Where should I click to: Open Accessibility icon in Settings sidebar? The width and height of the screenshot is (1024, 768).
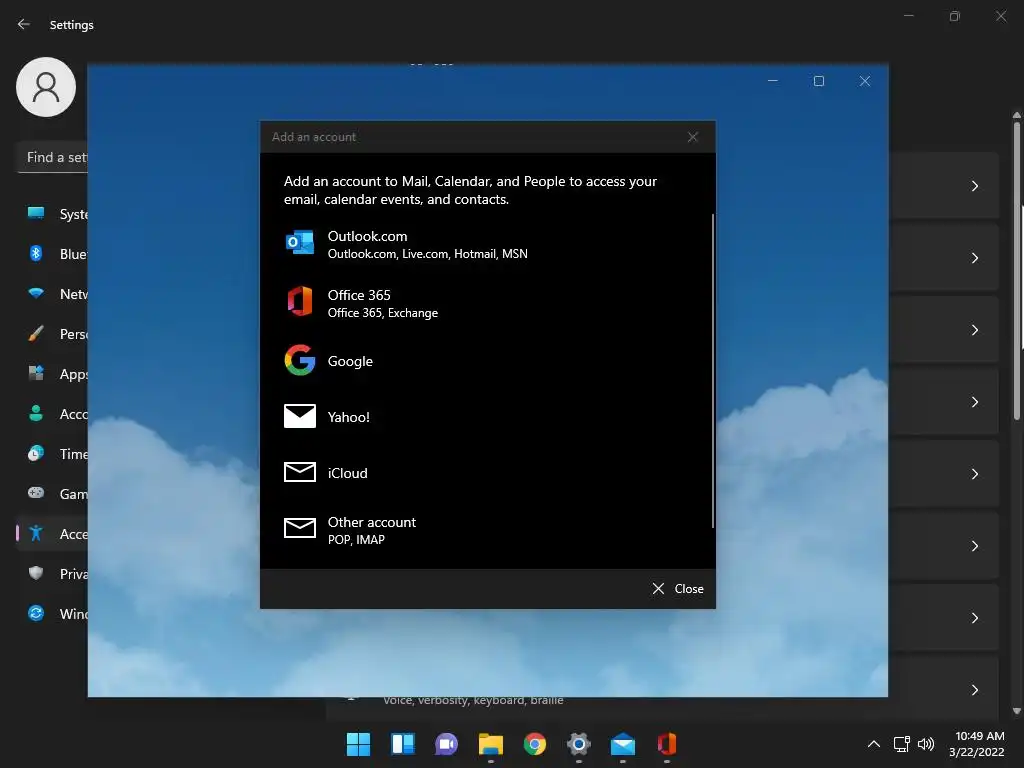36,533
